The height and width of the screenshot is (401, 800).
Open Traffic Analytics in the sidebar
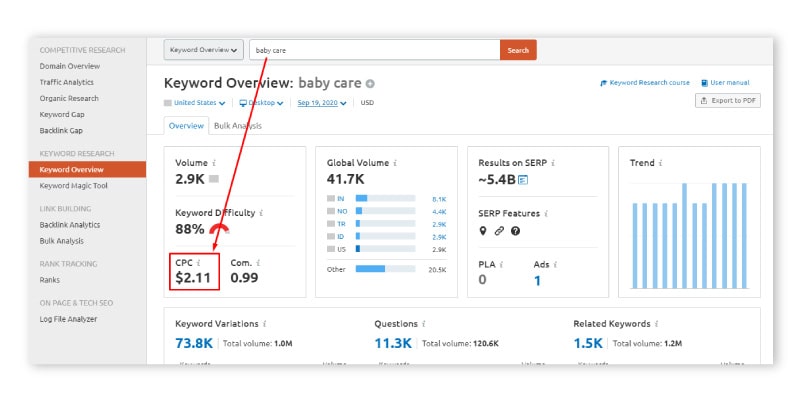coord(67,82)
